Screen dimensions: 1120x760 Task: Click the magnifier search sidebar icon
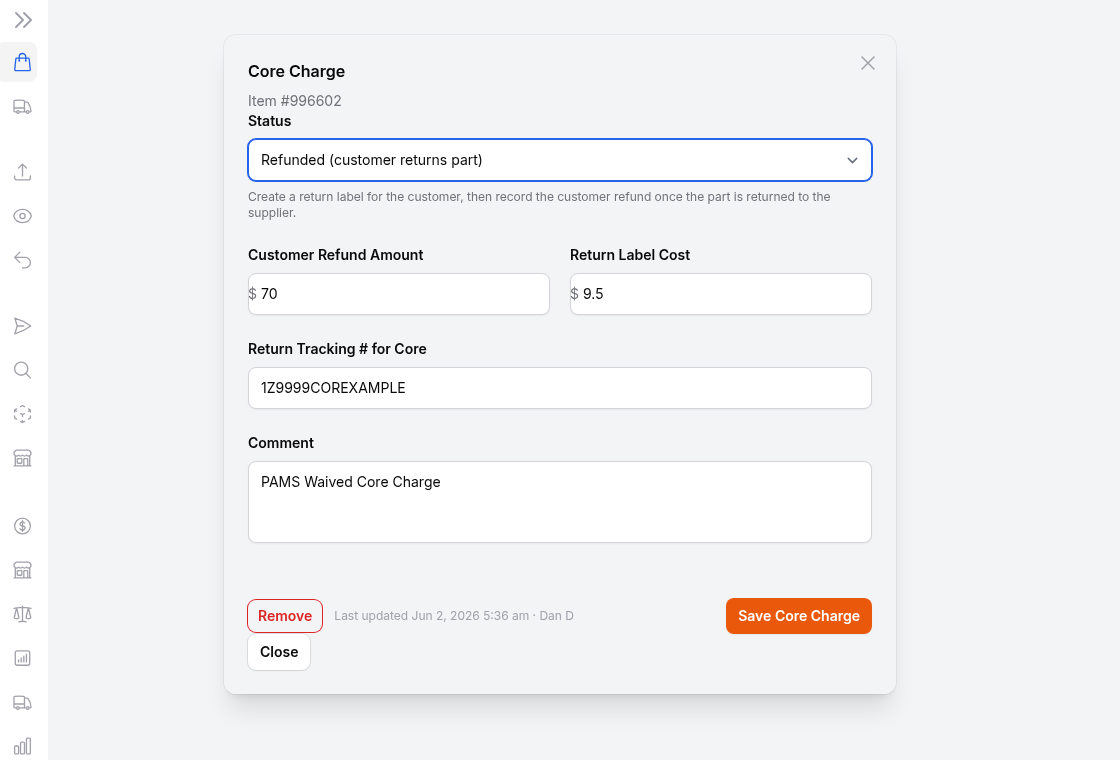coord(23,370)
